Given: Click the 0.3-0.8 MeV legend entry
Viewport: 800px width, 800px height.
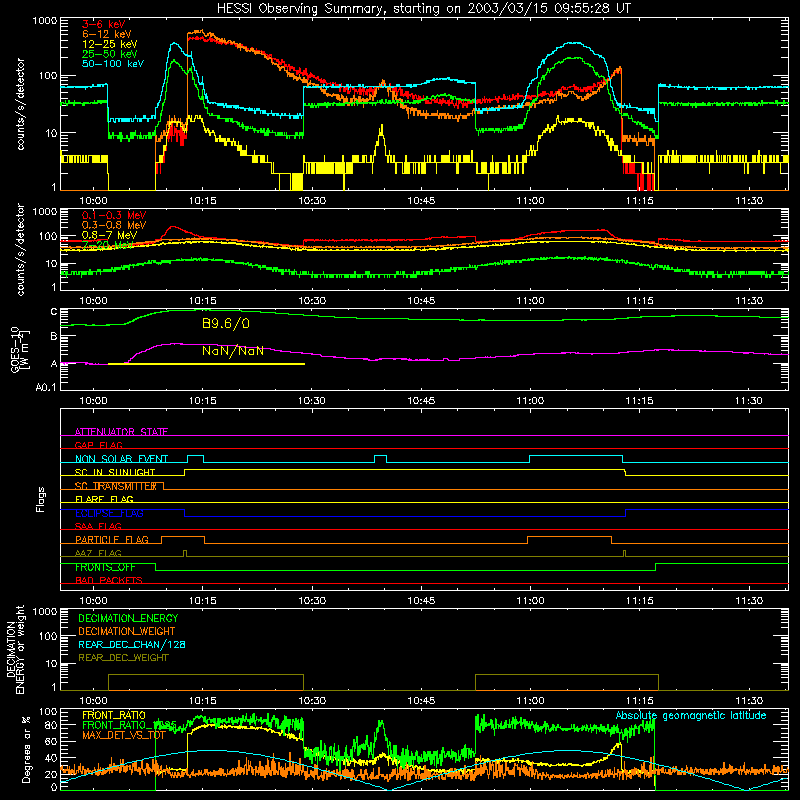Looking at the screenshot, I should pyautogui.click(x=114, y=225).
